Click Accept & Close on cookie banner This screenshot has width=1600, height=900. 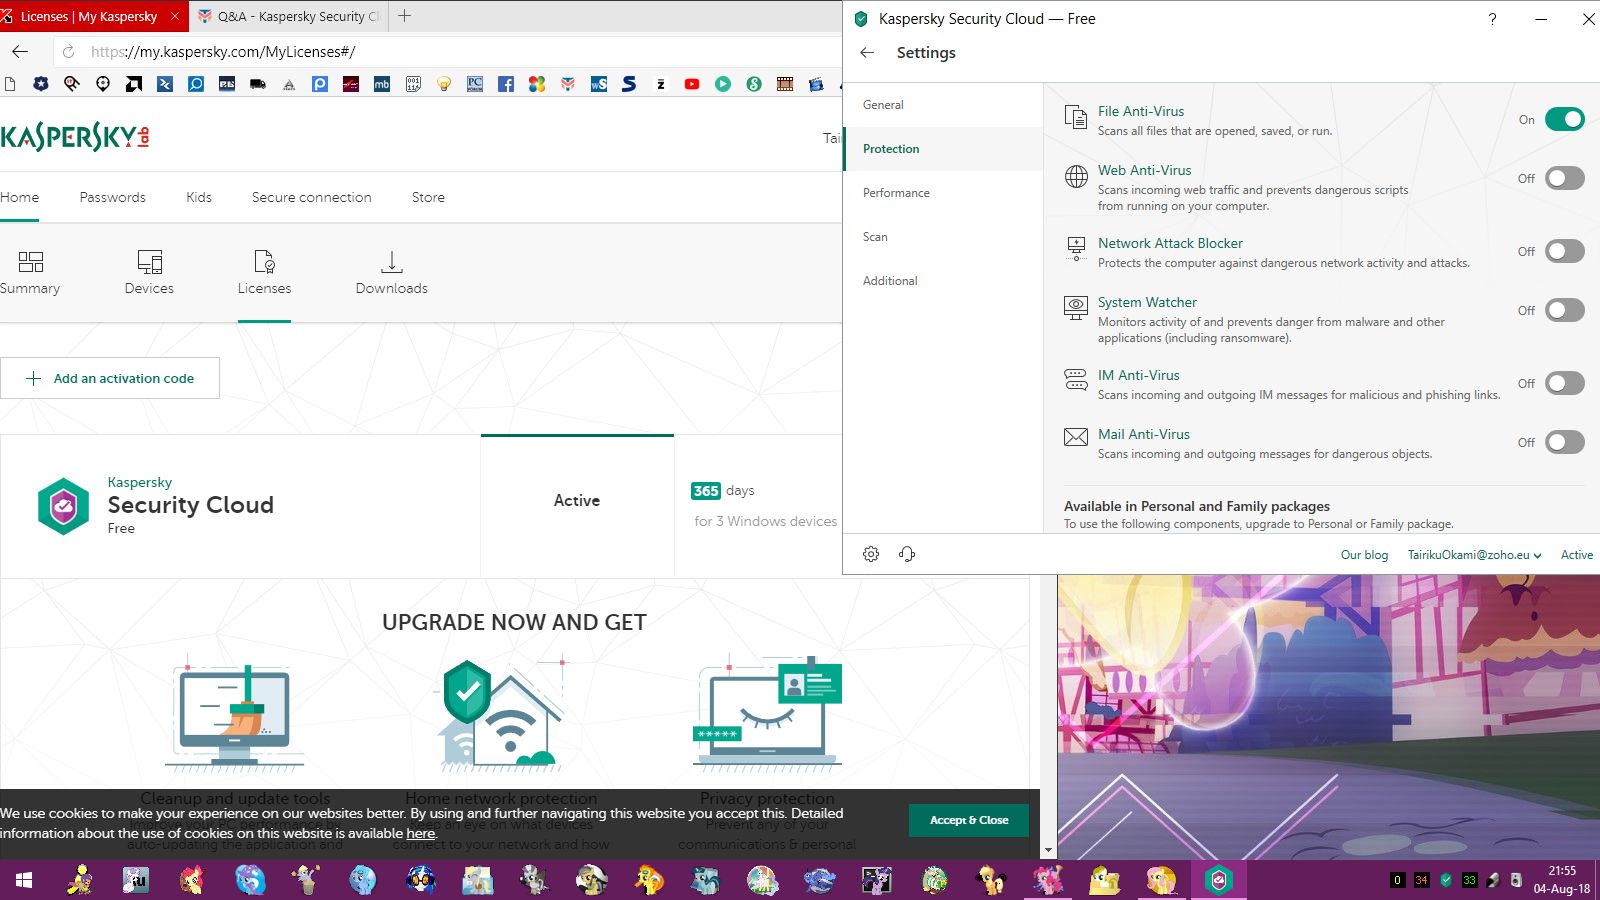click(x=969, y=820)
